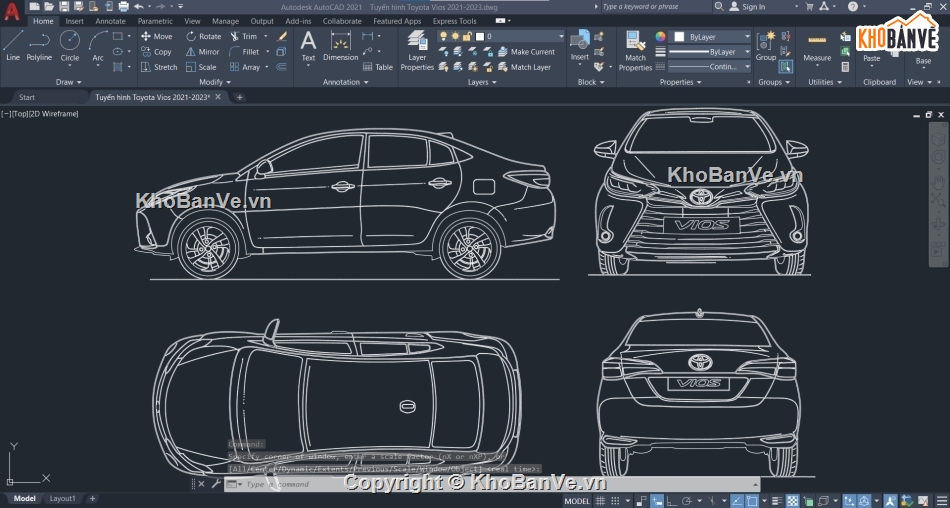Screen dimensions: 950x508
Task: Open the Parametric ribbon tab
Action: click(155, 21)
